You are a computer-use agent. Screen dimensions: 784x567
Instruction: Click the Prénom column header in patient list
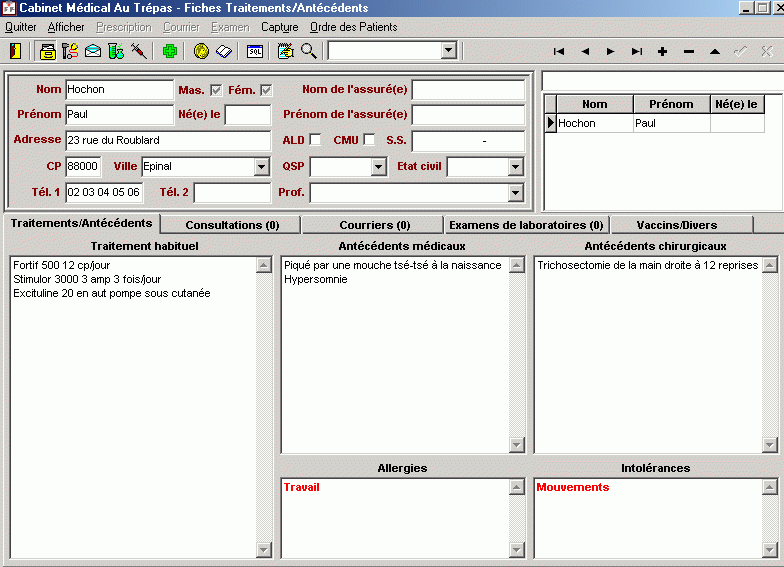point(671,104)
